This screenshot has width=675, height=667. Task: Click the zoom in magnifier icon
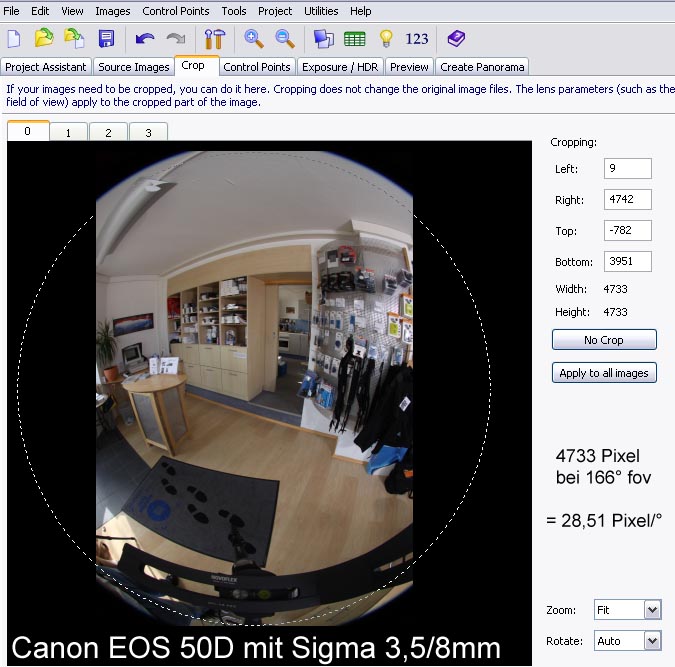(x=254, y=39)
